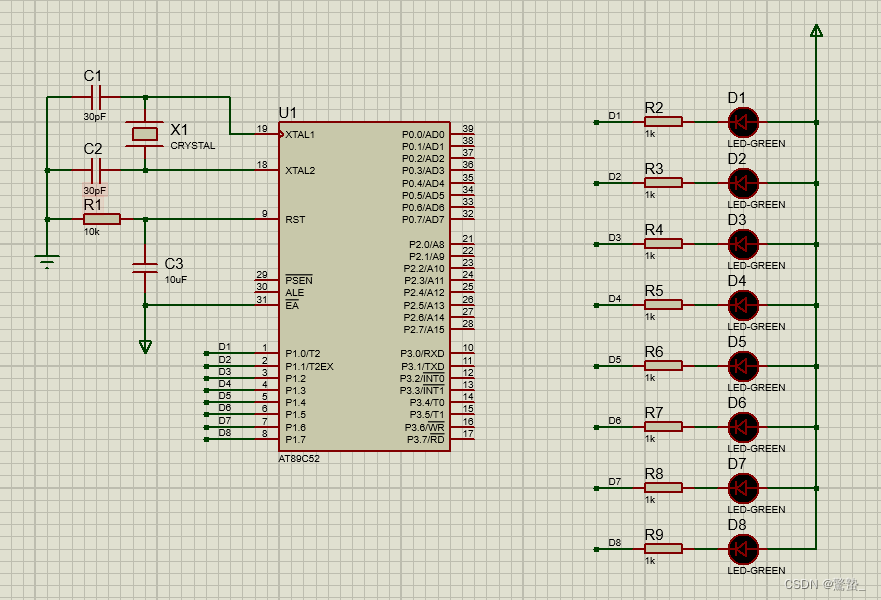Select resistor R9 body

664,549
